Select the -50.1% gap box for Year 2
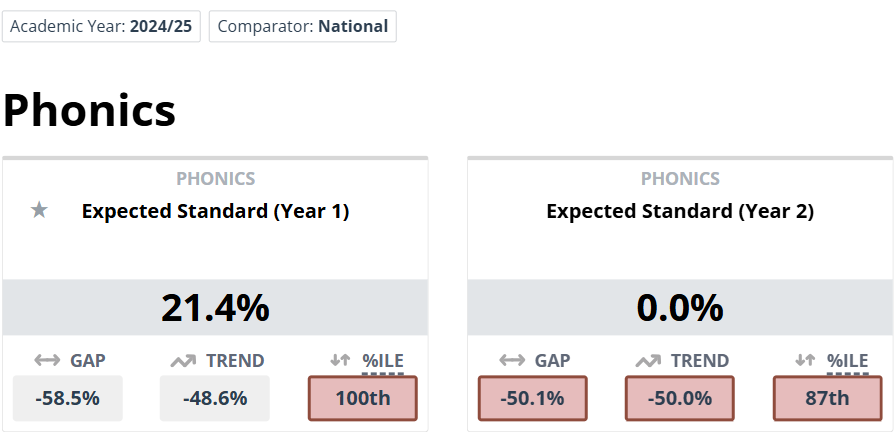 532,398
